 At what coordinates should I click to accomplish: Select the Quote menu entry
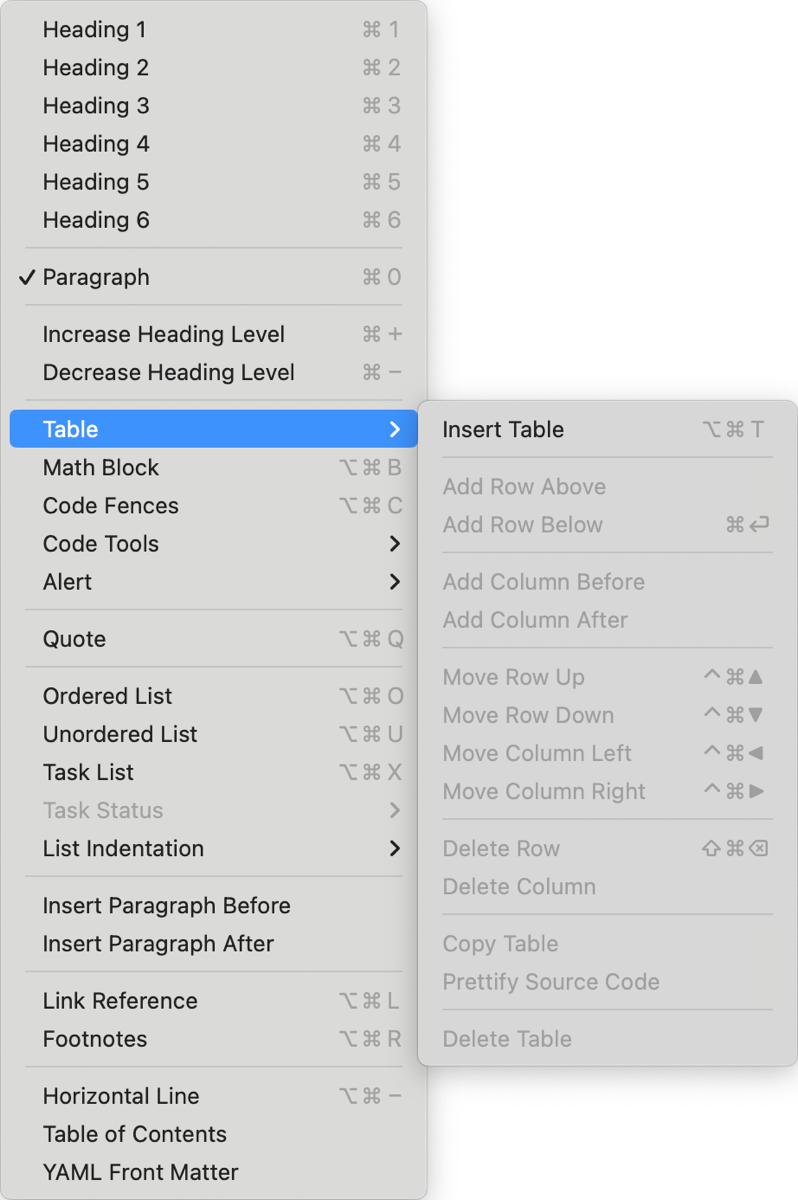click(74, 639)
